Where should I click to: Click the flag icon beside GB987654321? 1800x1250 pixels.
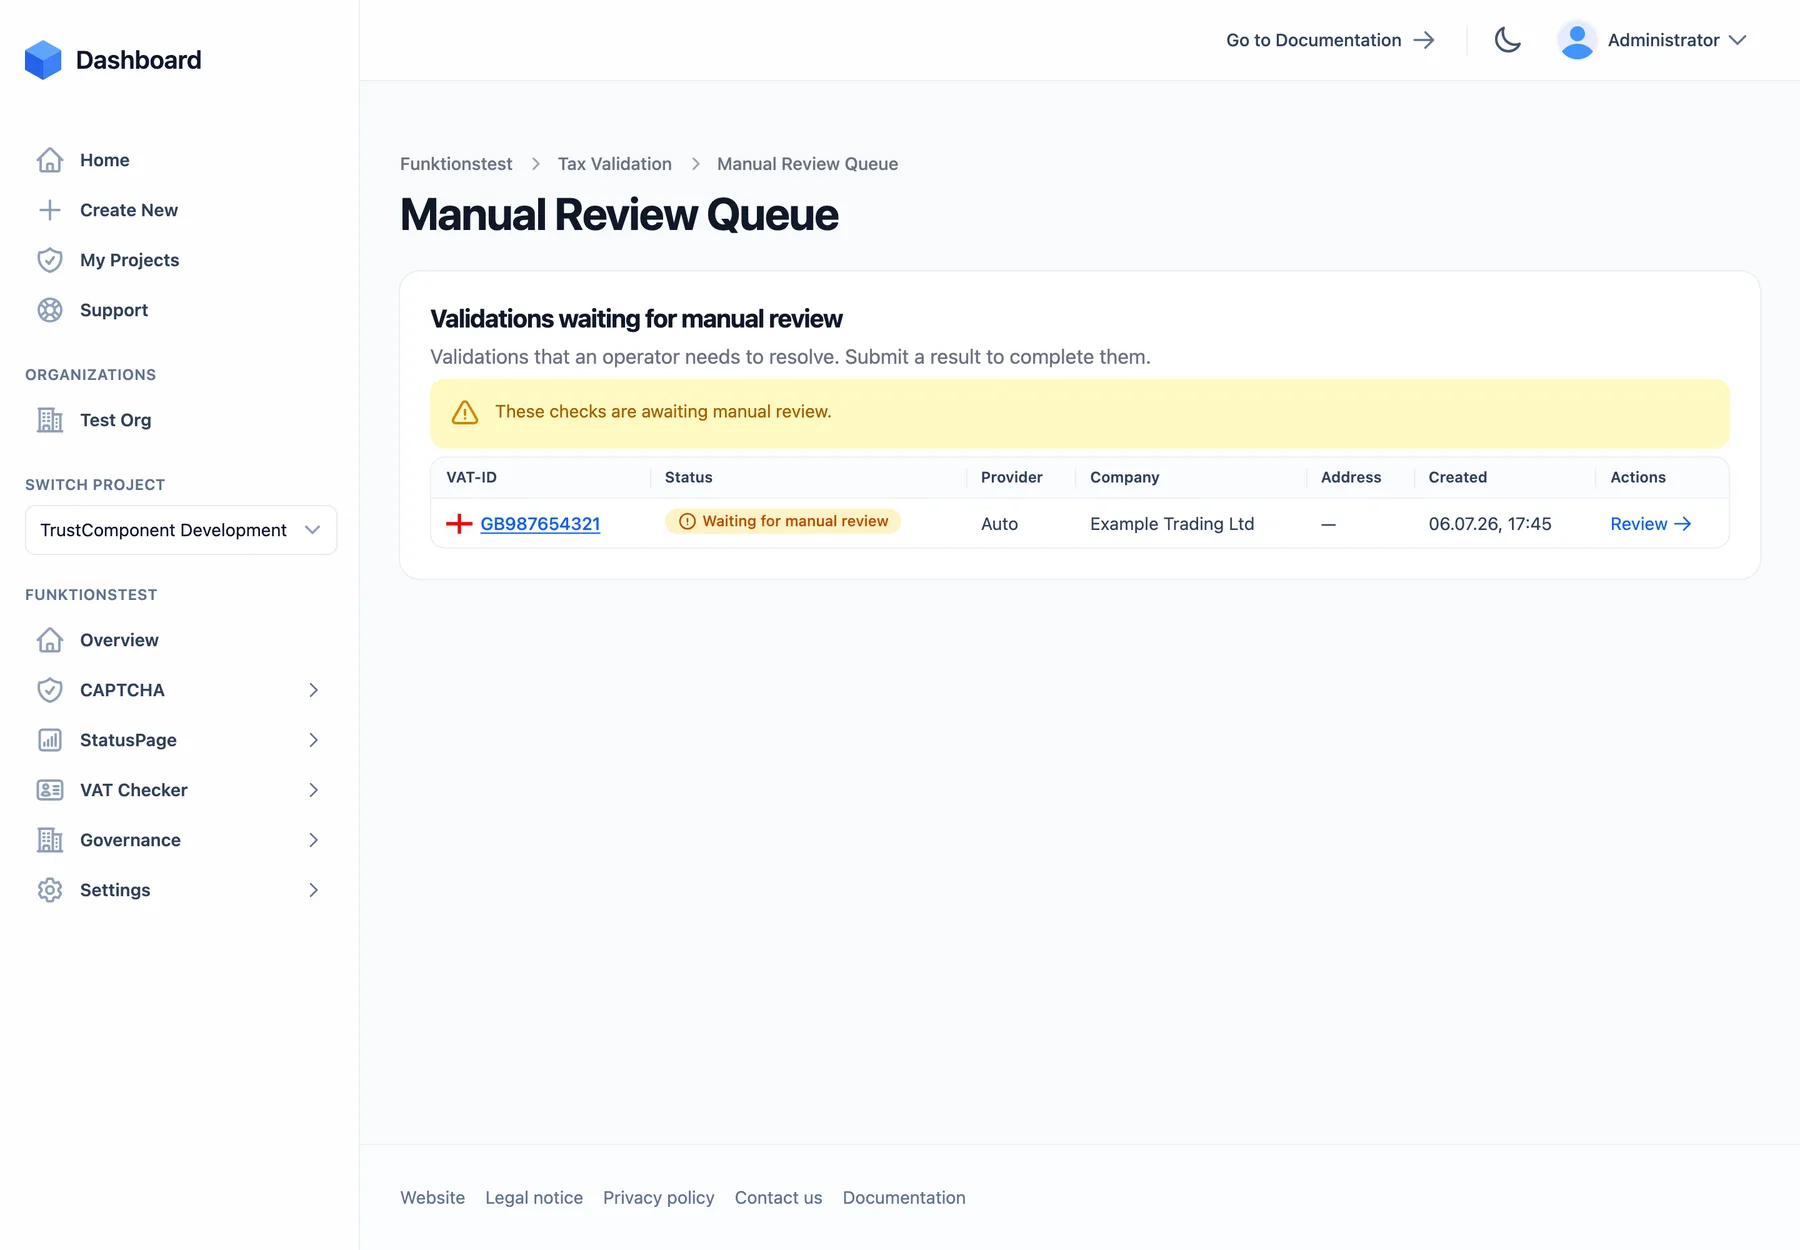(459, 524)
